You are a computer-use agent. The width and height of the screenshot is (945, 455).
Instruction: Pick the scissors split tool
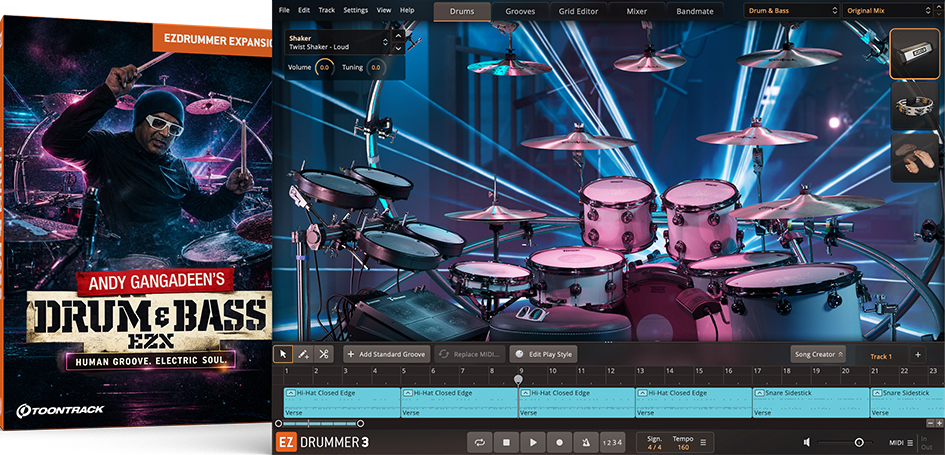[324, 354]
